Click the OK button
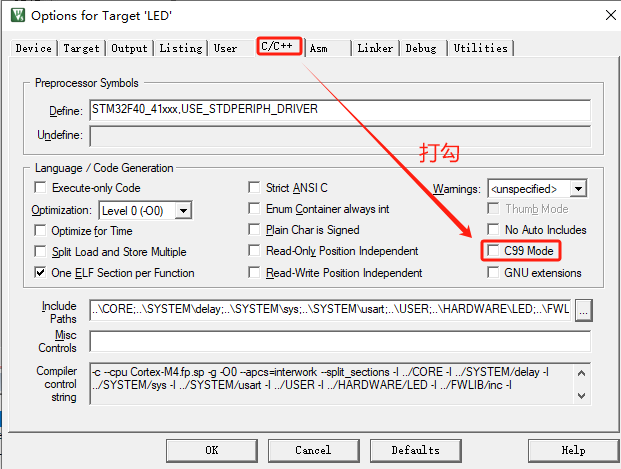The width and height of the screenshot is (621, 469). click(x=212, y=450)
